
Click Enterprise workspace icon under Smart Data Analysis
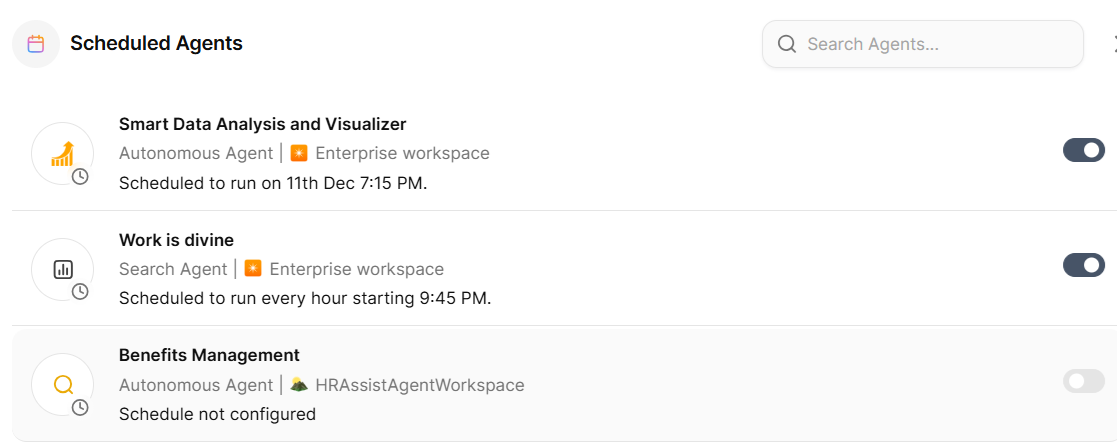click(x=298, y=153)
